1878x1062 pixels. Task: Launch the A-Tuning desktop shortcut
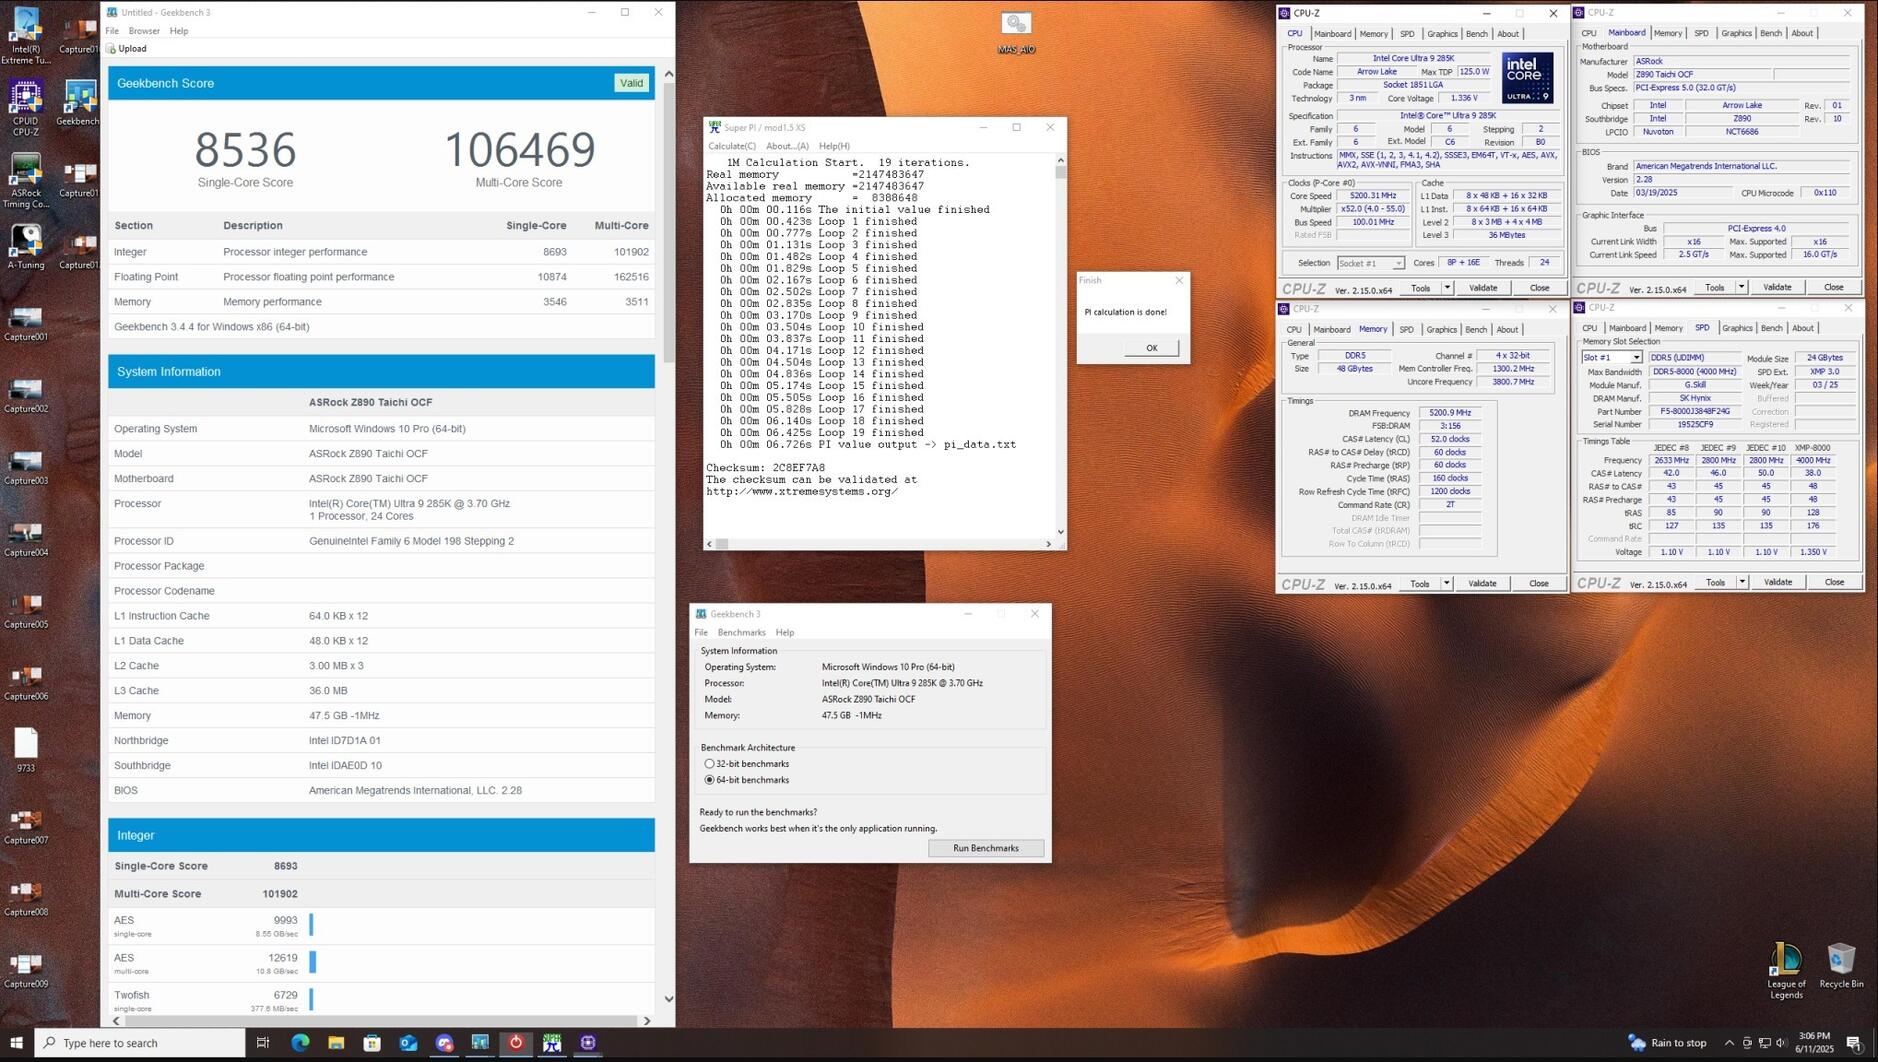pos(25,247)
